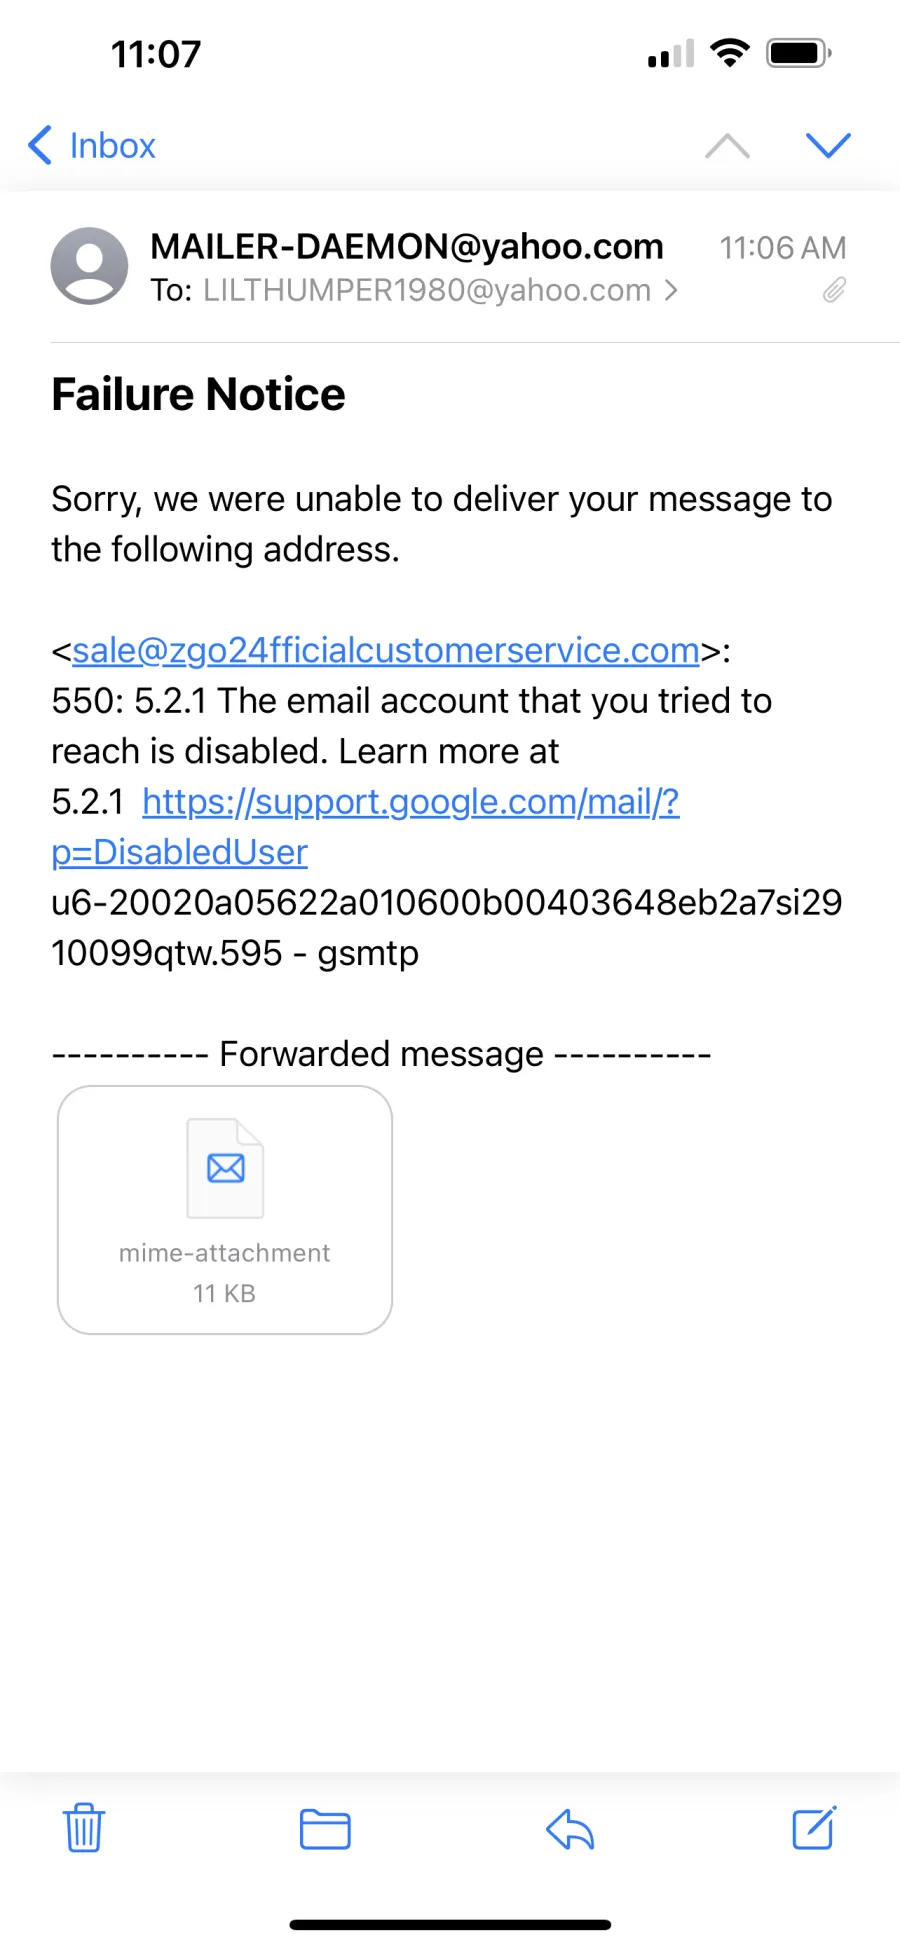Image resolution: width=900 pixels, height=1947 pixels.
Task: Compose a new message with the pencil icon
Action: 814,1828
